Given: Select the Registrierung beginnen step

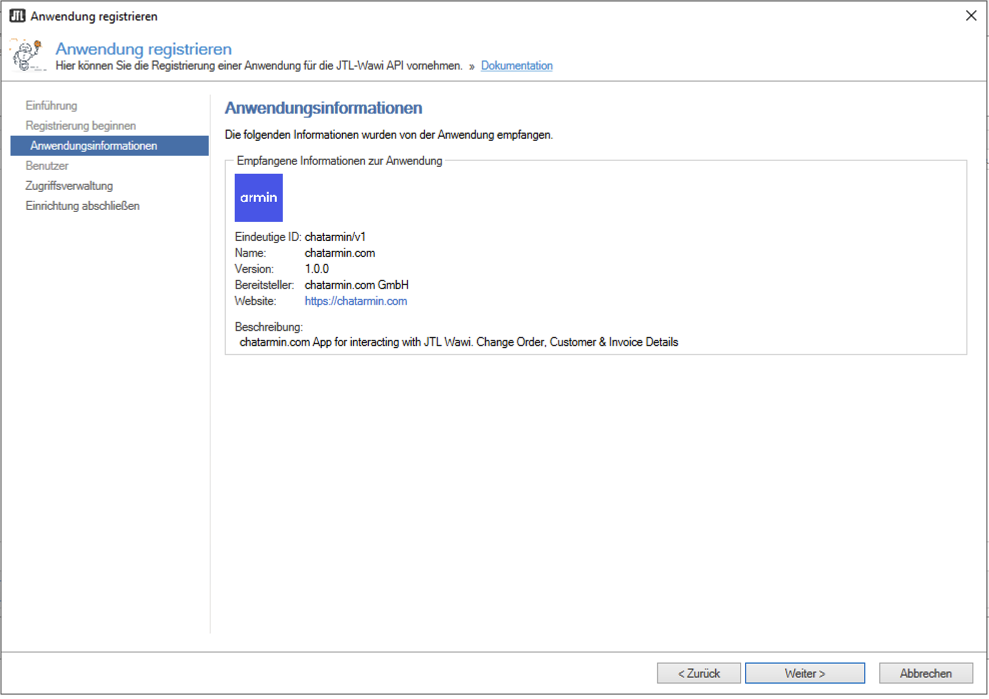Looking at the screenshot, I should coord(81,126).
